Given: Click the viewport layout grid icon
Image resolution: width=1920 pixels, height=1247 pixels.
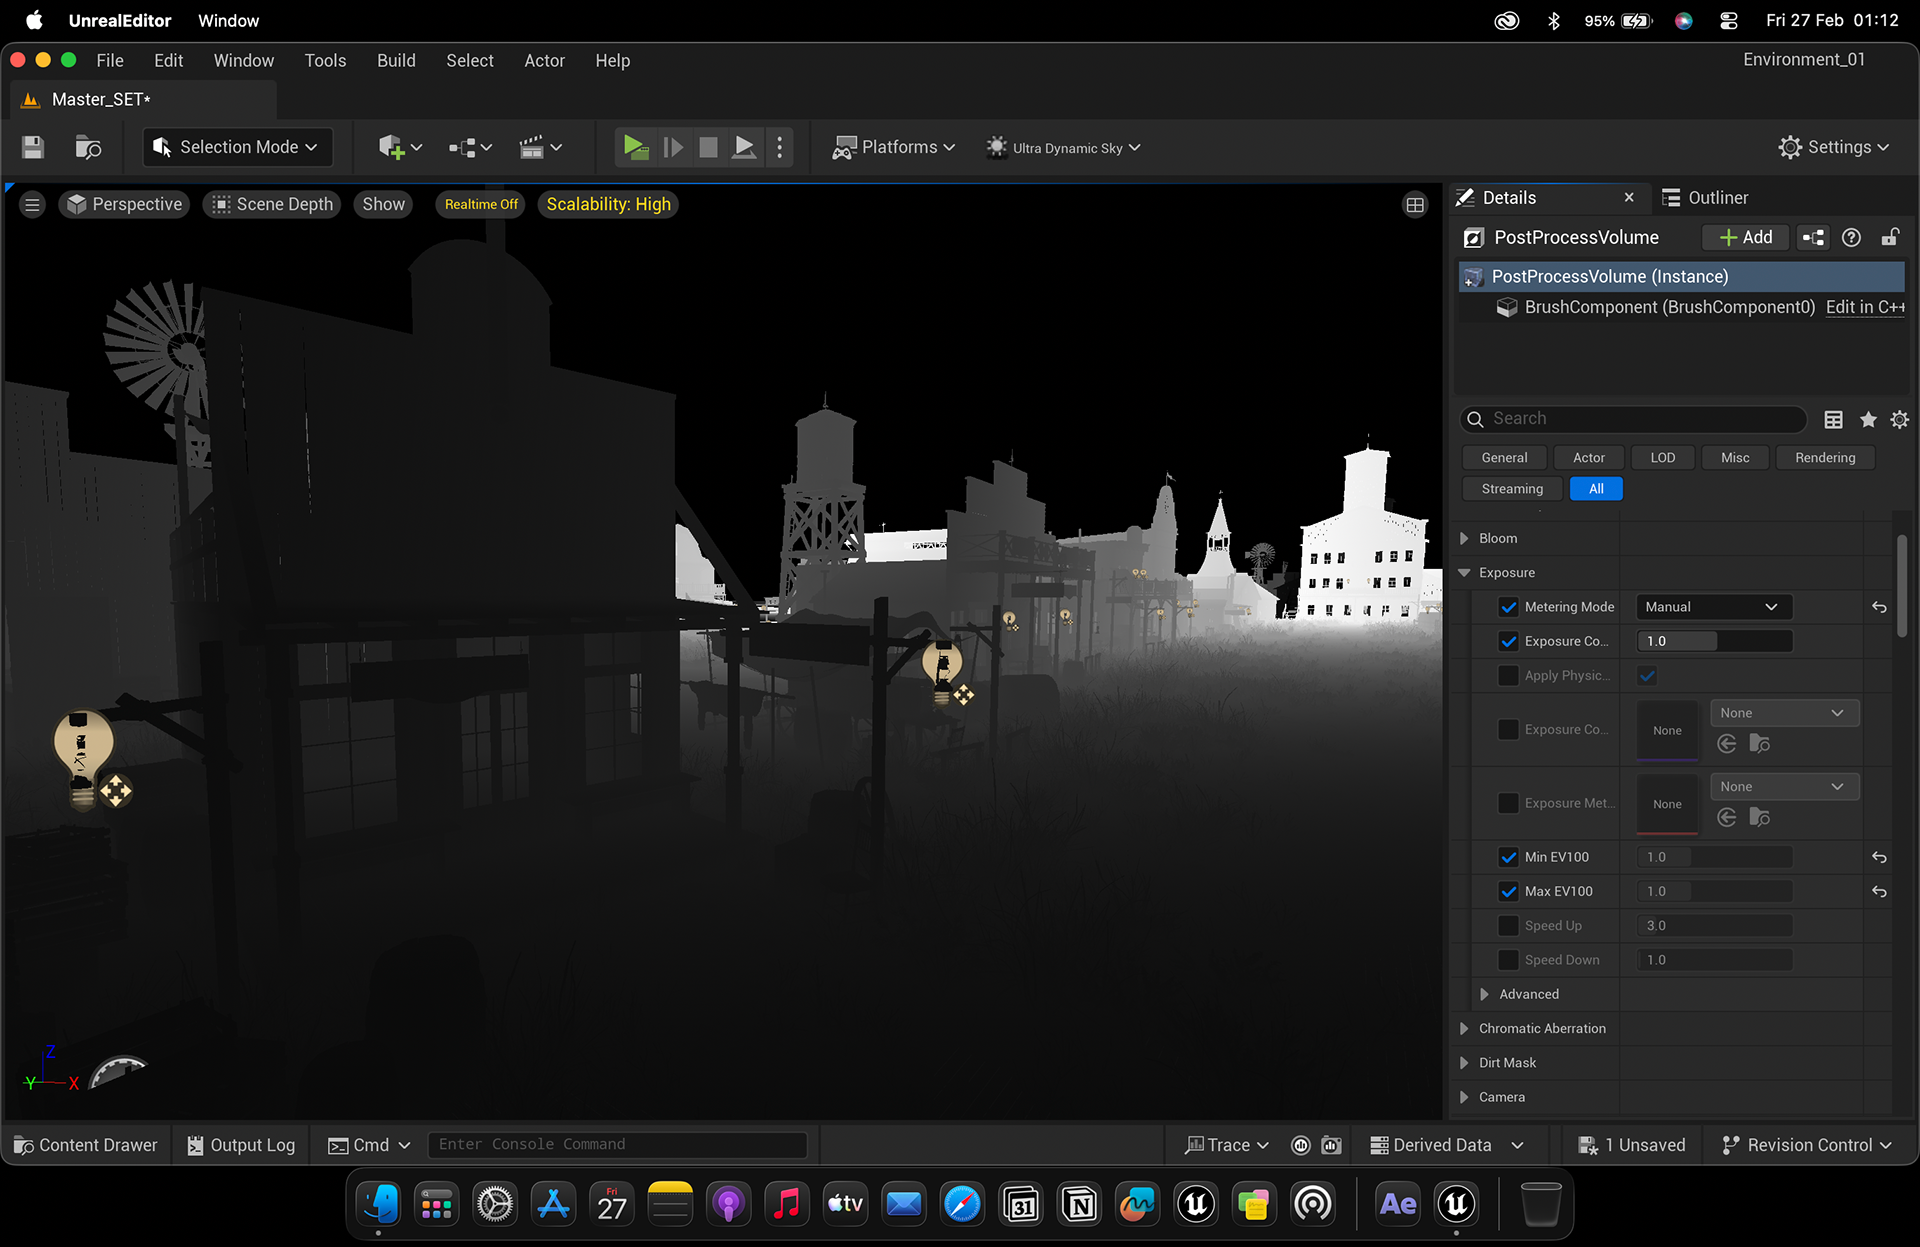Looking at the screenshot, I should point(1415,205).
